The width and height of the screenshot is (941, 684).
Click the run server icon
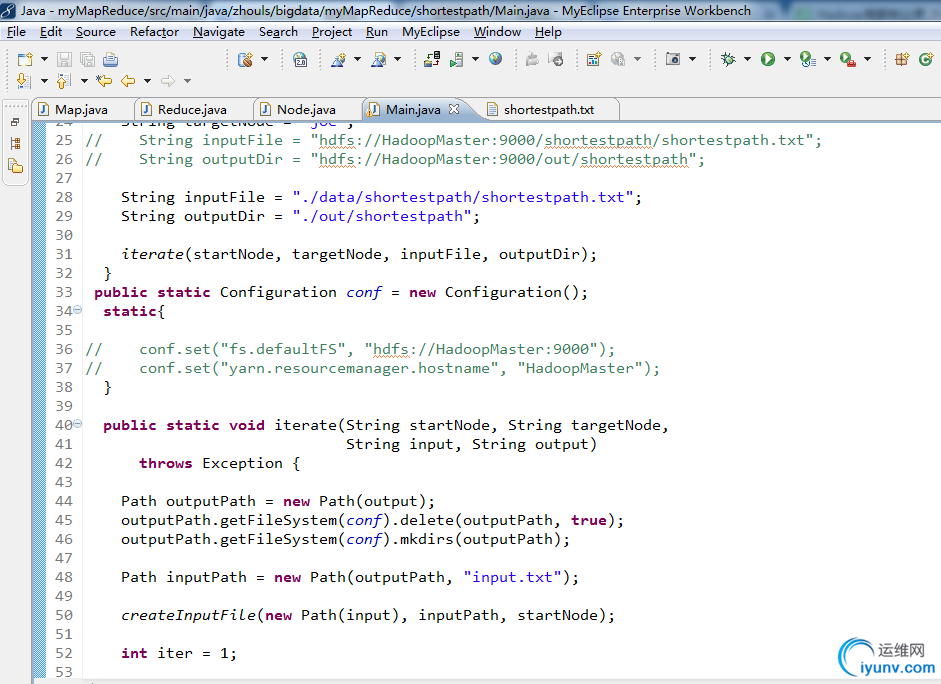click(457, 59)
